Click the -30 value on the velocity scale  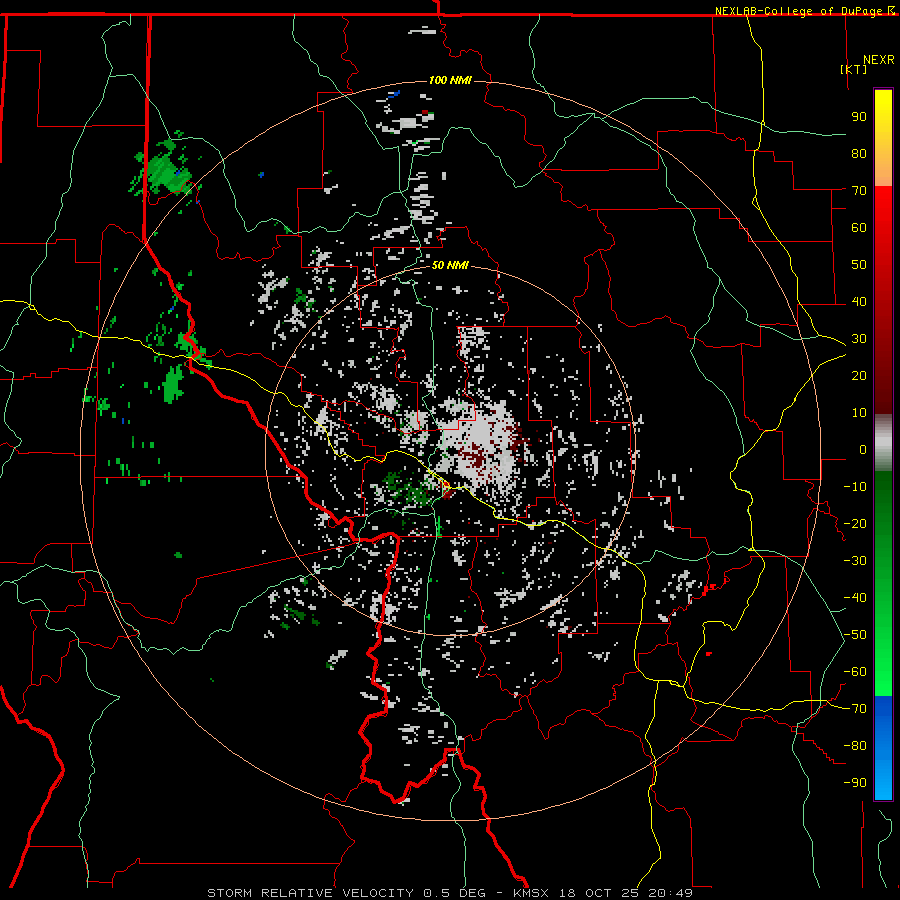click(855, 561)
